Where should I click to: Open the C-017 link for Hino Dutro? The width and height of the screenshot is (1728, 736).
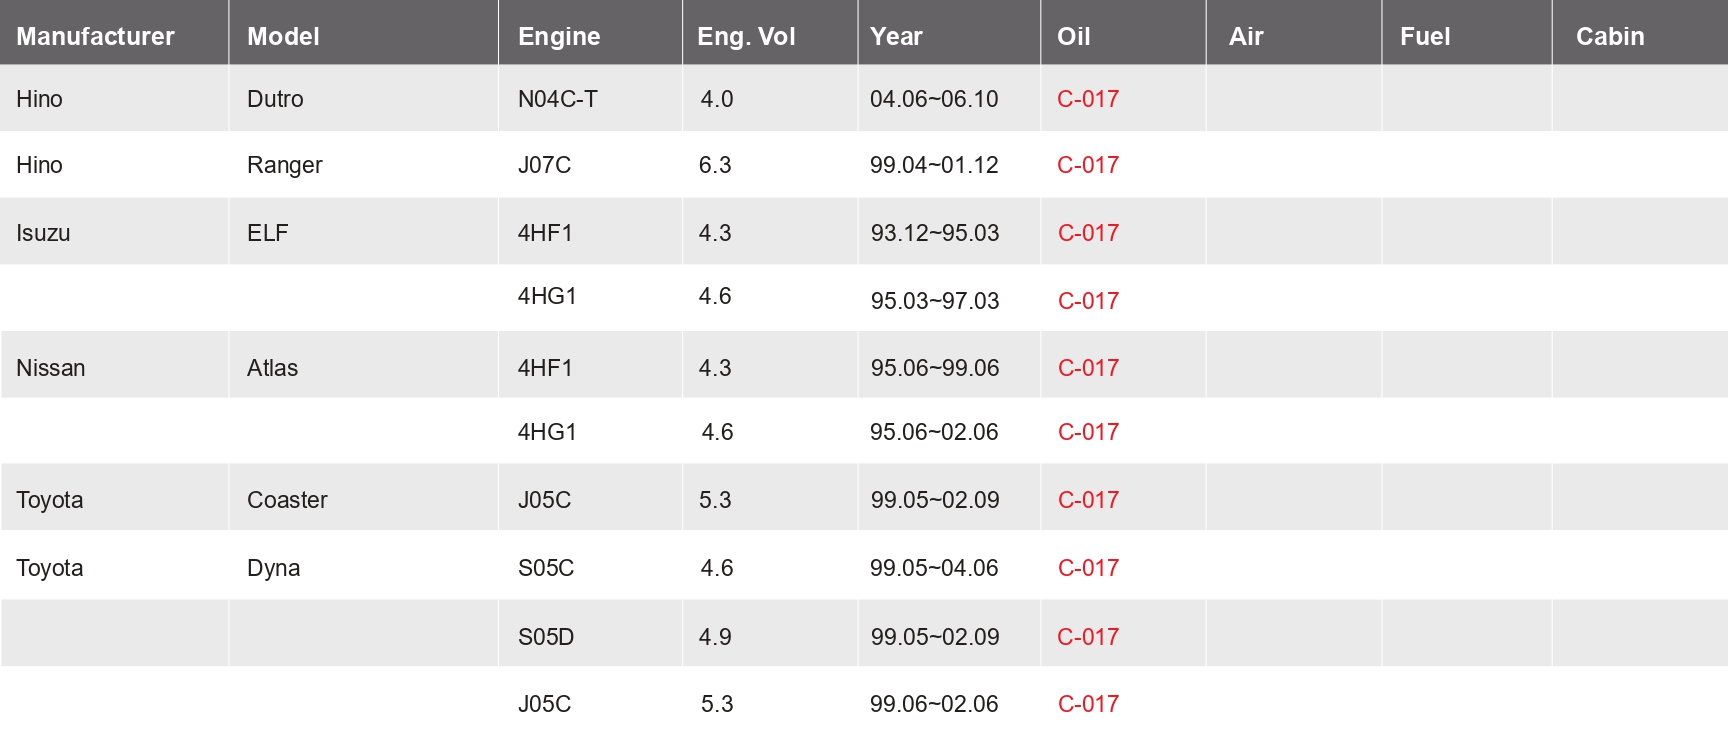pyautogui.click(x=1088, y=99)
